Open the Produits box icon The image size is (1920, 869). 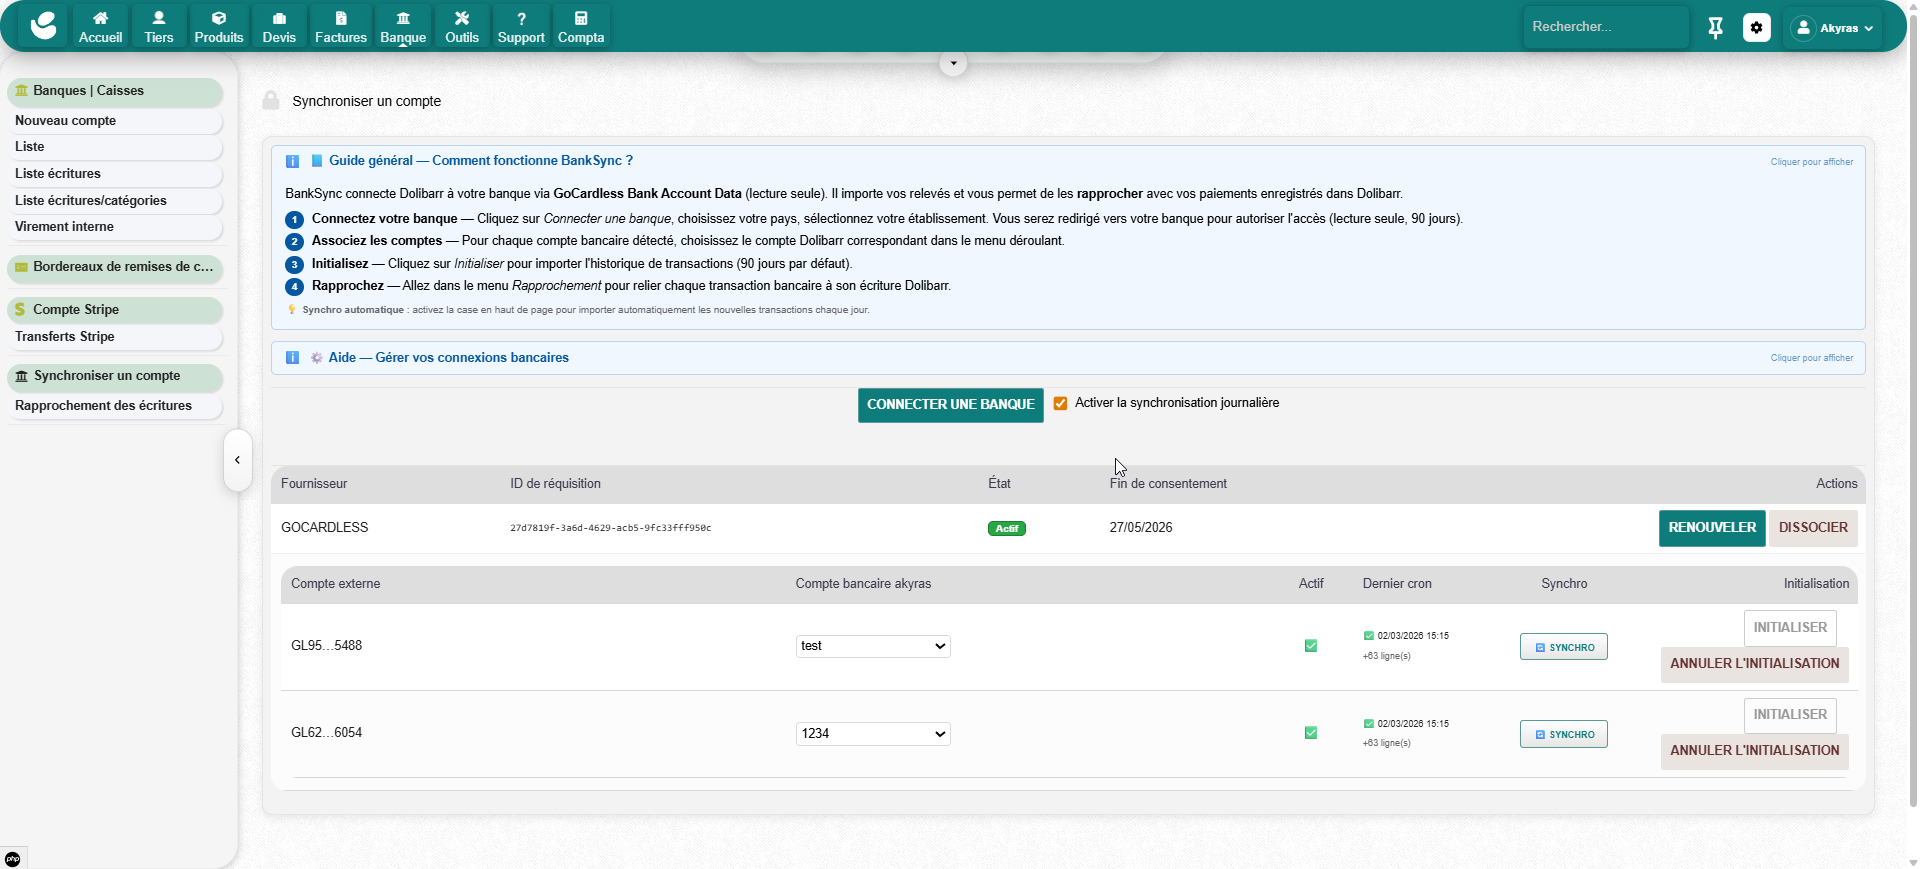218,18
